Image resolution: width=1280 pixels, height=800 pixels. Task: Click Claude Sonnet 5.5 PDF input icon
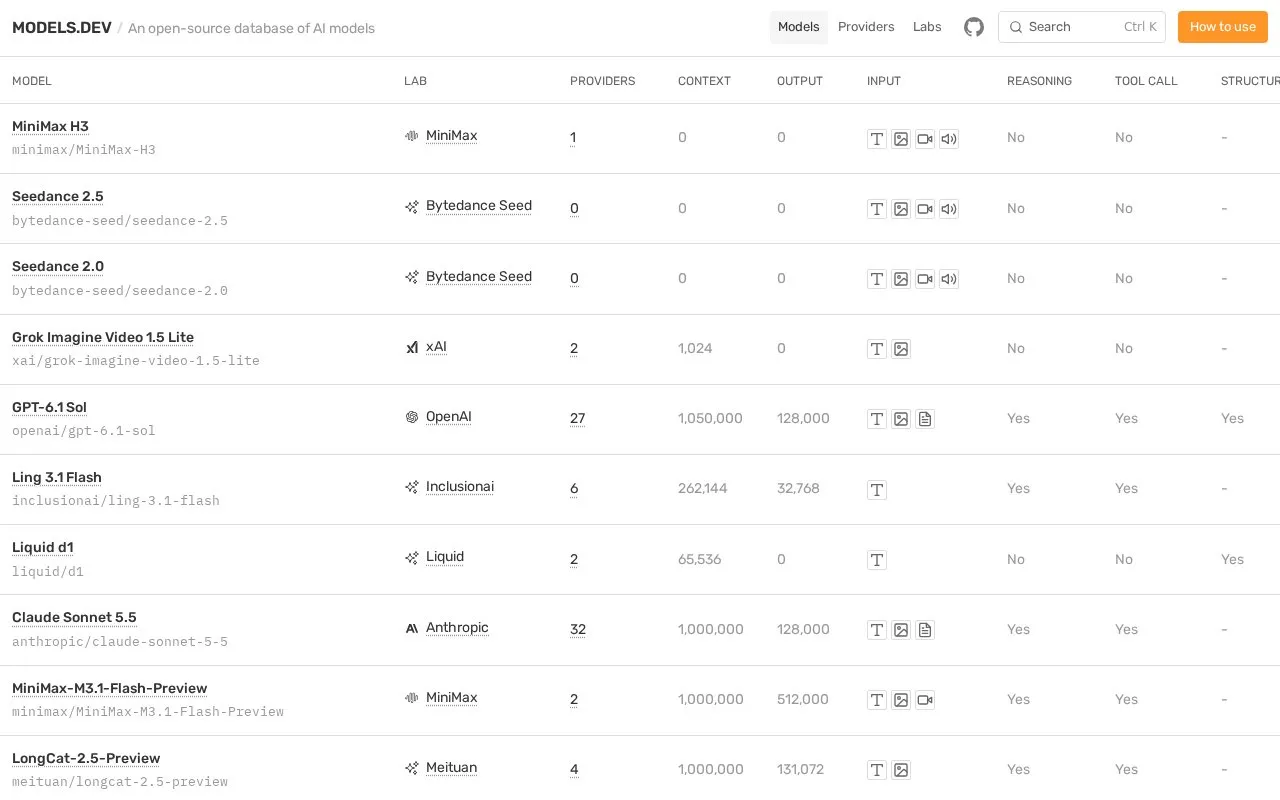tap(925, 630)
